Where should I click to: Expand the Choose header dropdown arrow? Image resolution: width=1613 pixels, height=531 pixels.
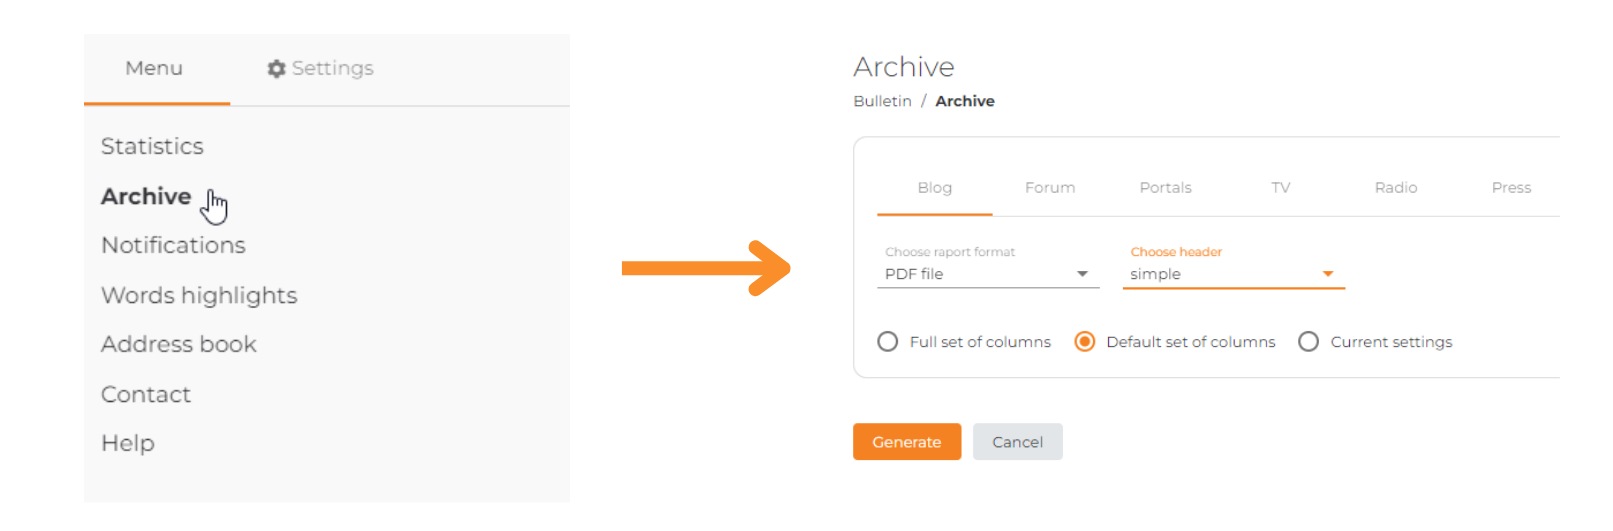1328,274
